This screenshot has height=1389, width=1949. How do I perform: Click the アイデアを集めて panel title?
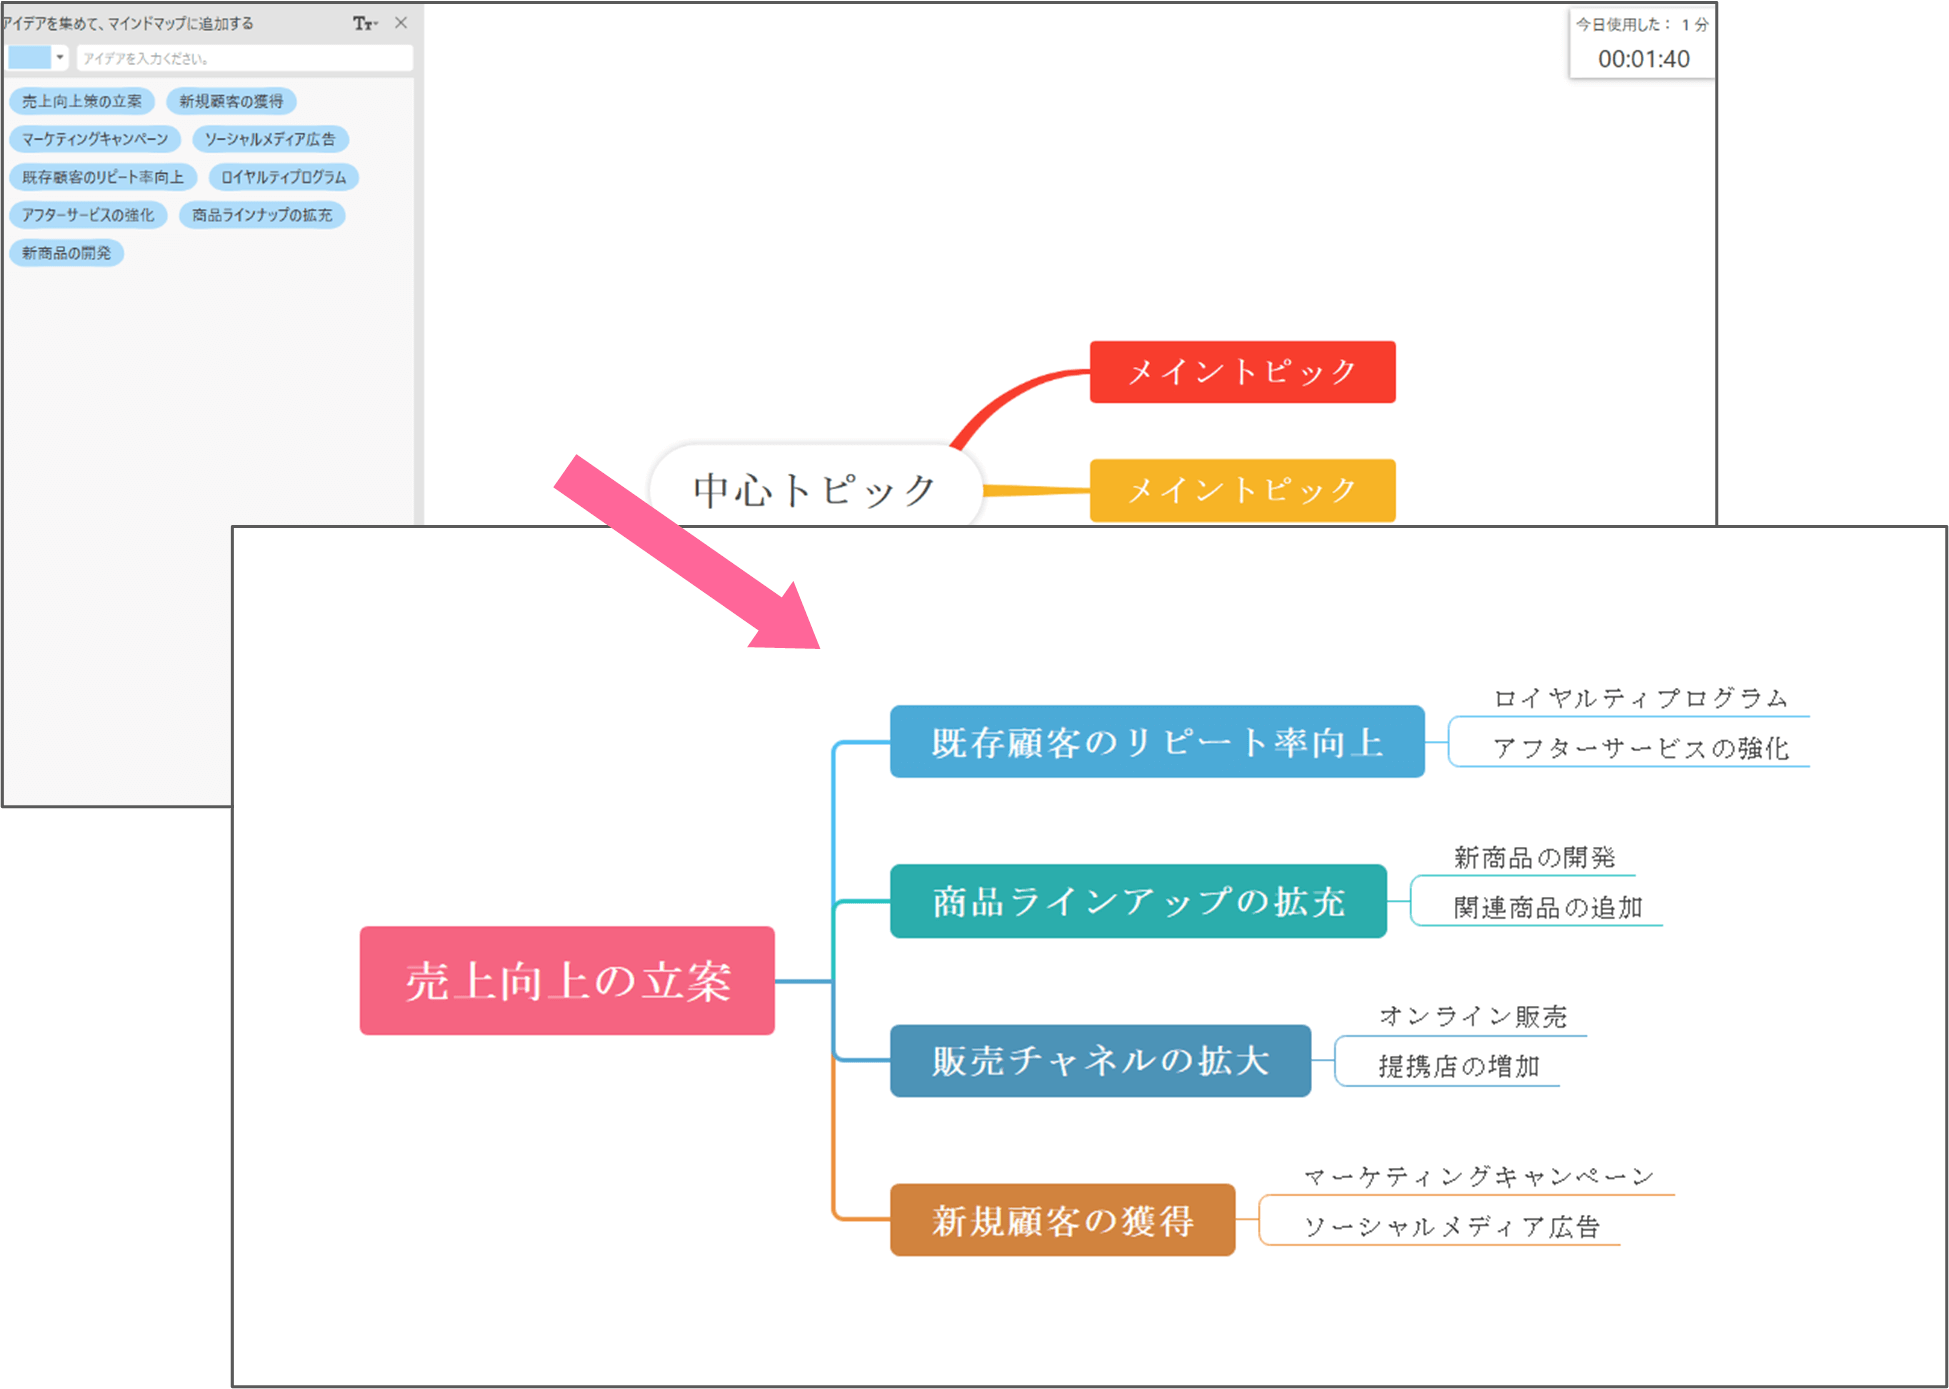[128, 23]
